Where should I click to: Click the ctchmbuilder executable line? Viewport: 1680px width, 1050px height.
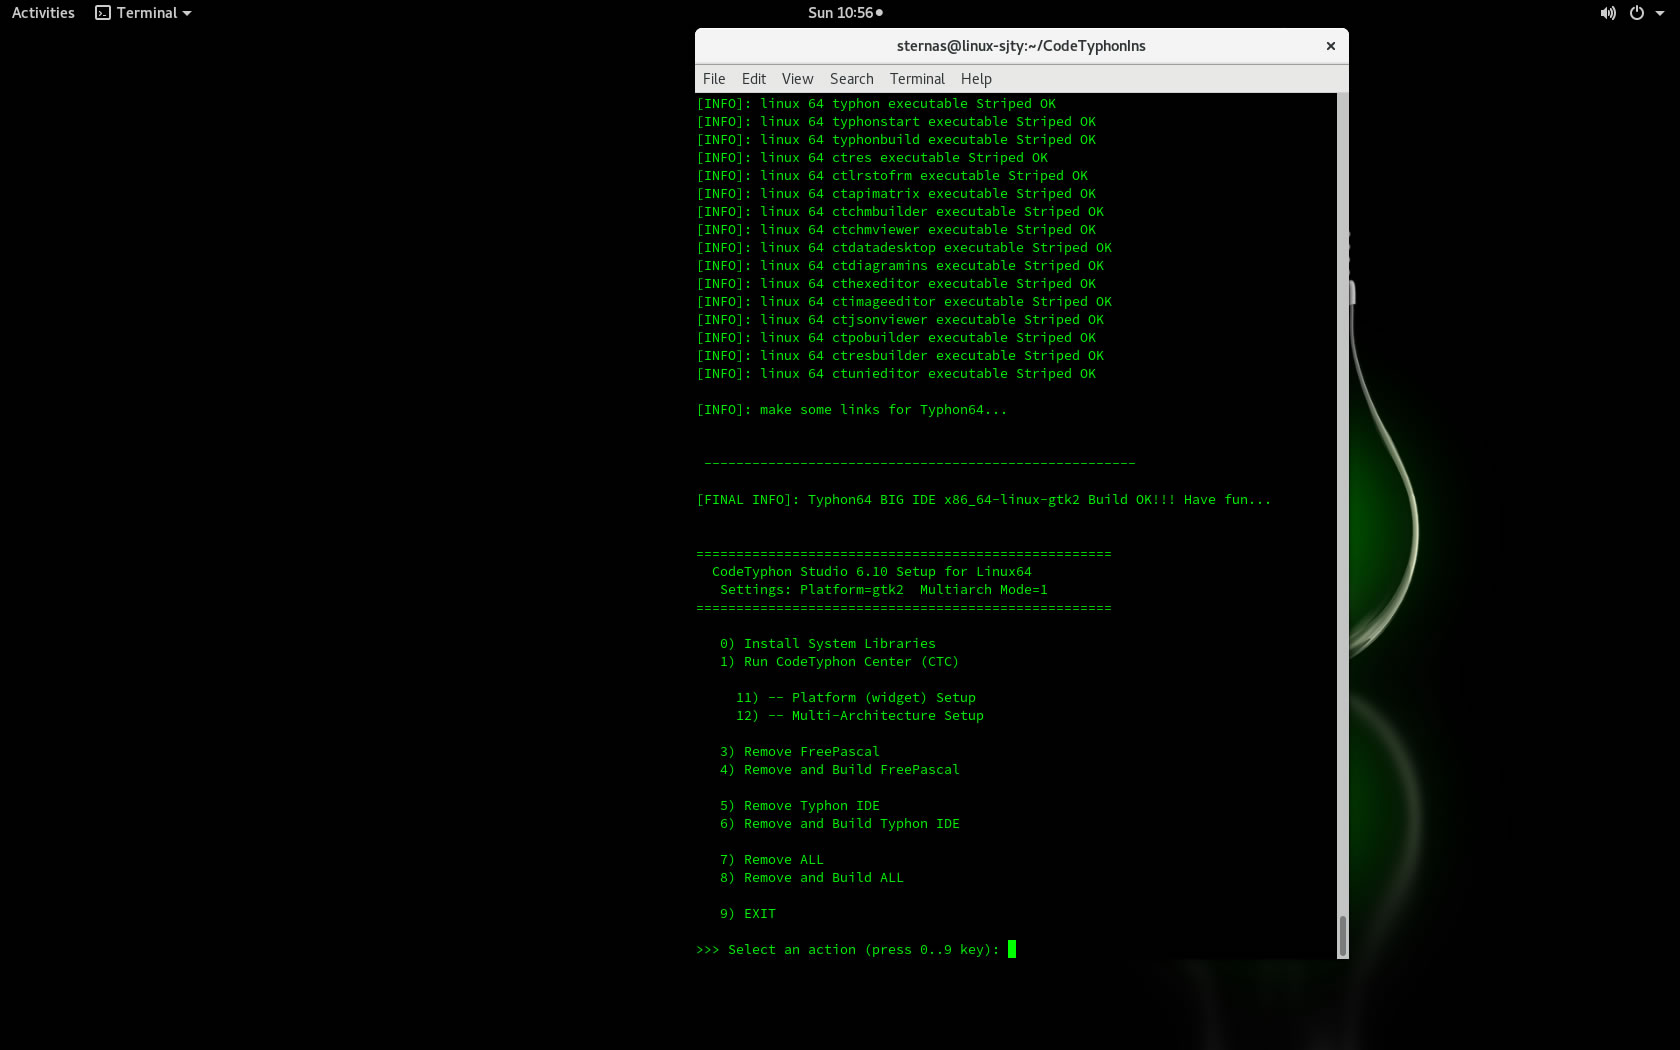coord(900,212)
